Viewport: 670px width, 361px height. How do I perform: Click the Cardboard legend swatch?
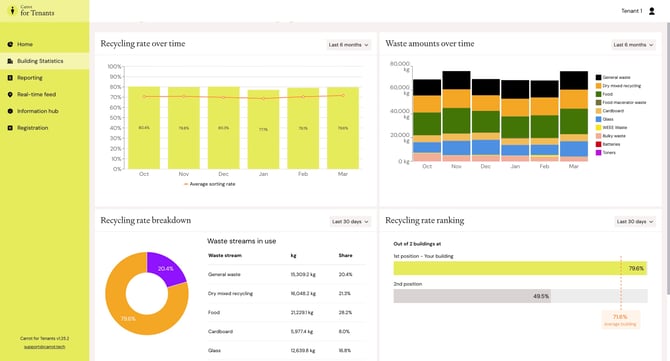599,111
